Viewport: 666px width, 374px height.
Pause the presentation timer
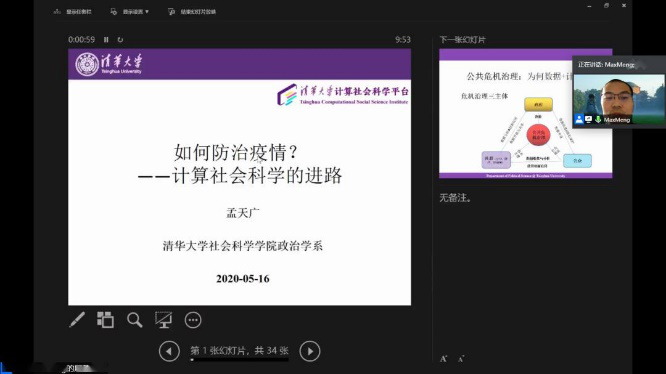pyautogui.click(x=106, y=39)
